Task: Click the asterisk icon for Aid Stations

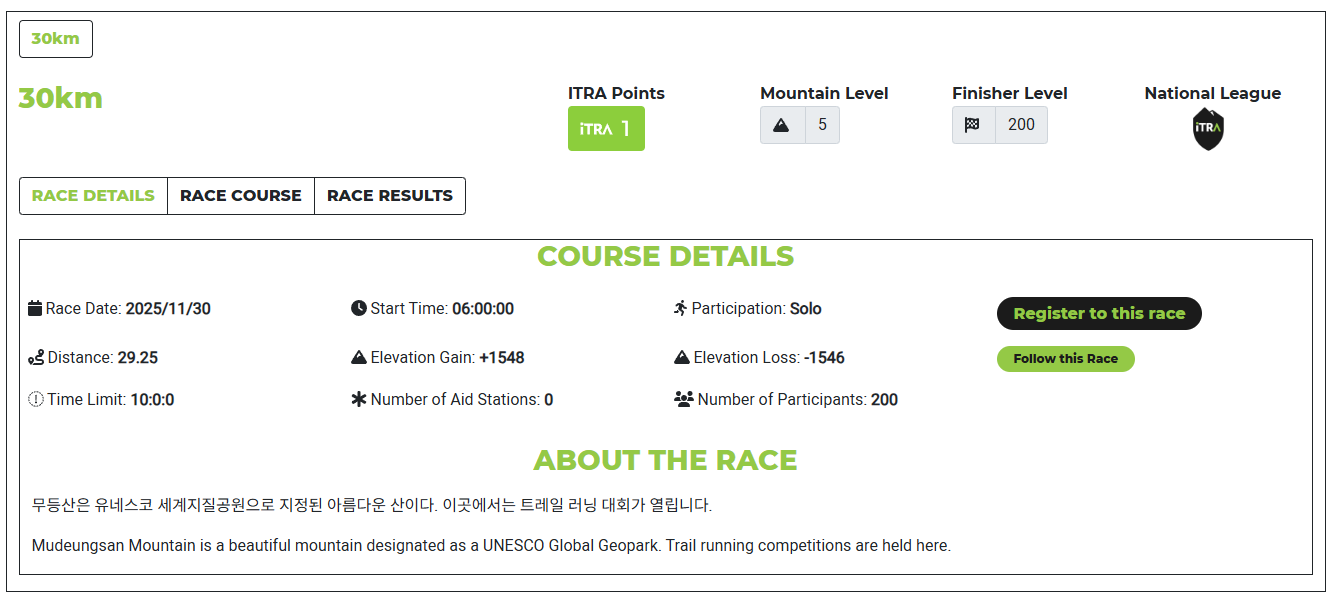Action: pos(359,400)
